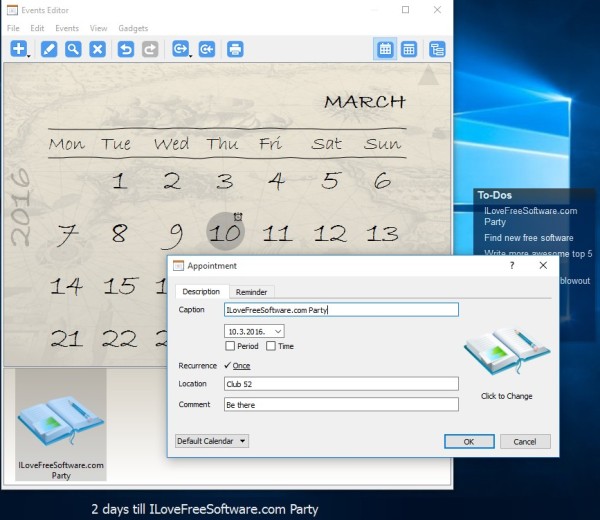Viewport: 600px width, 520px height.
Task: Select day 11 on the calendar
Action: click(x=277, y=233)
